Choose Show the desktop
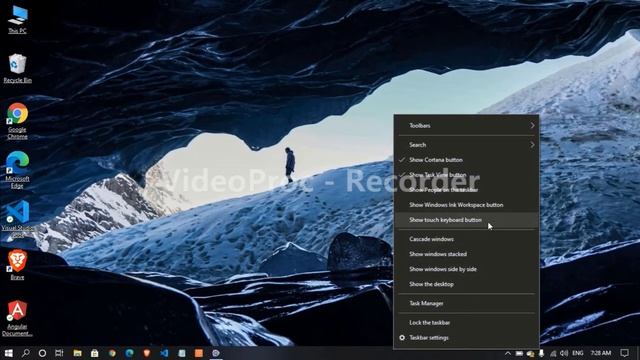 (466, 284)
